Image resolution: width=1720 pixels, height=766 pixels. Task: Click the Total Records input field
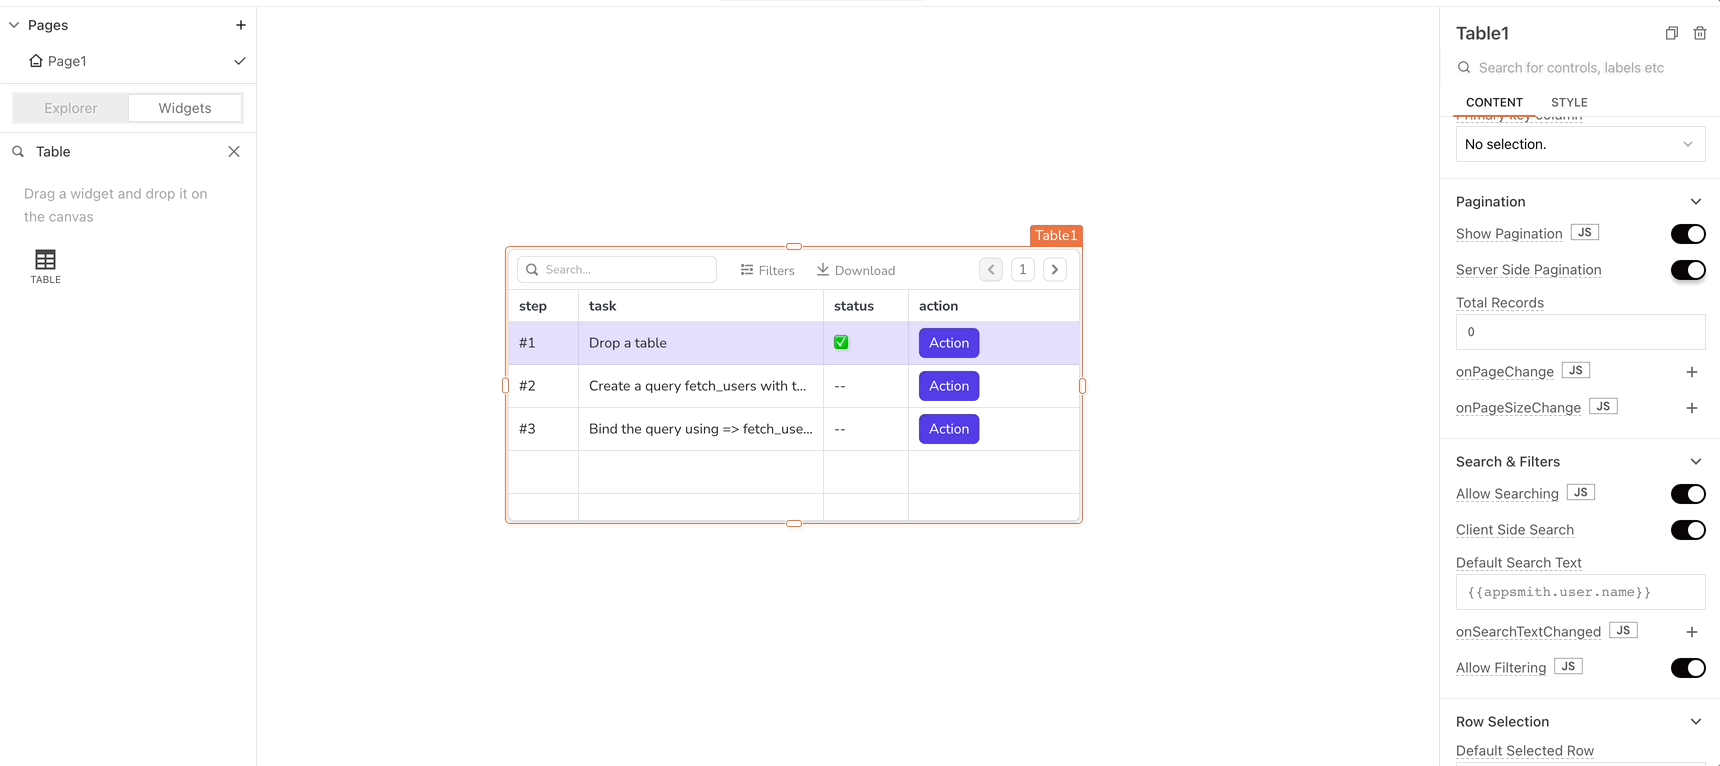pos(1581,332)
